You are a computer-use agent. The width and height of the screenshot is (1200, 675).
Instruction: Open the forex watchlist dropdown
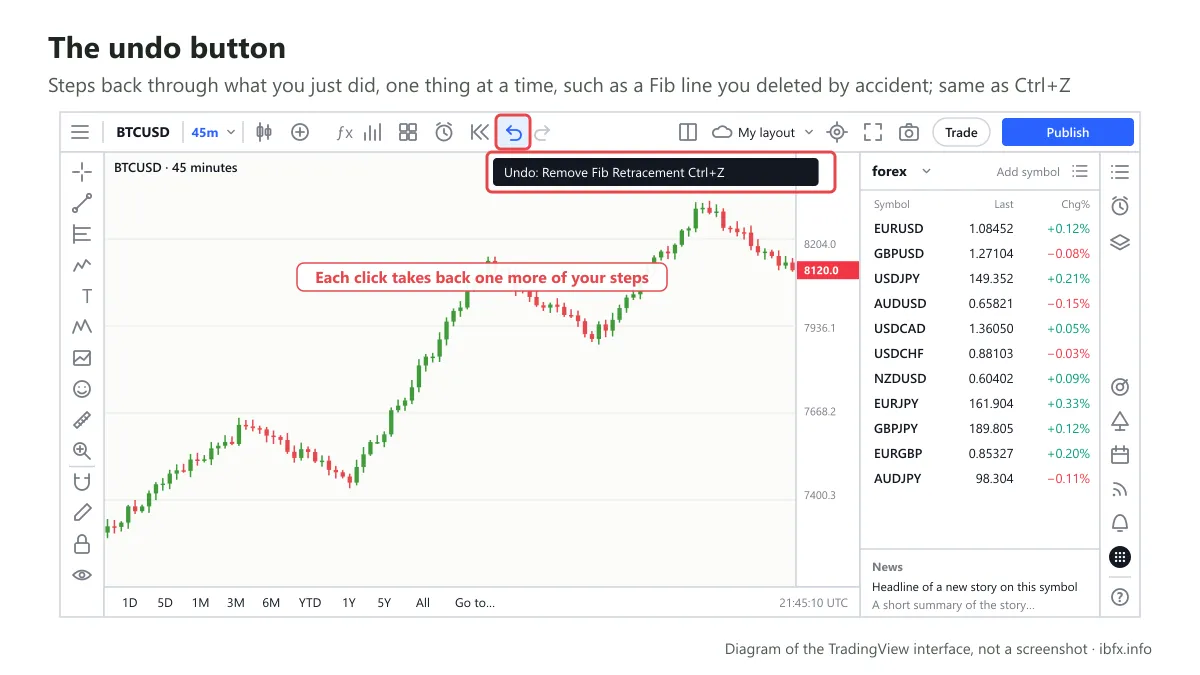[901, 171]
